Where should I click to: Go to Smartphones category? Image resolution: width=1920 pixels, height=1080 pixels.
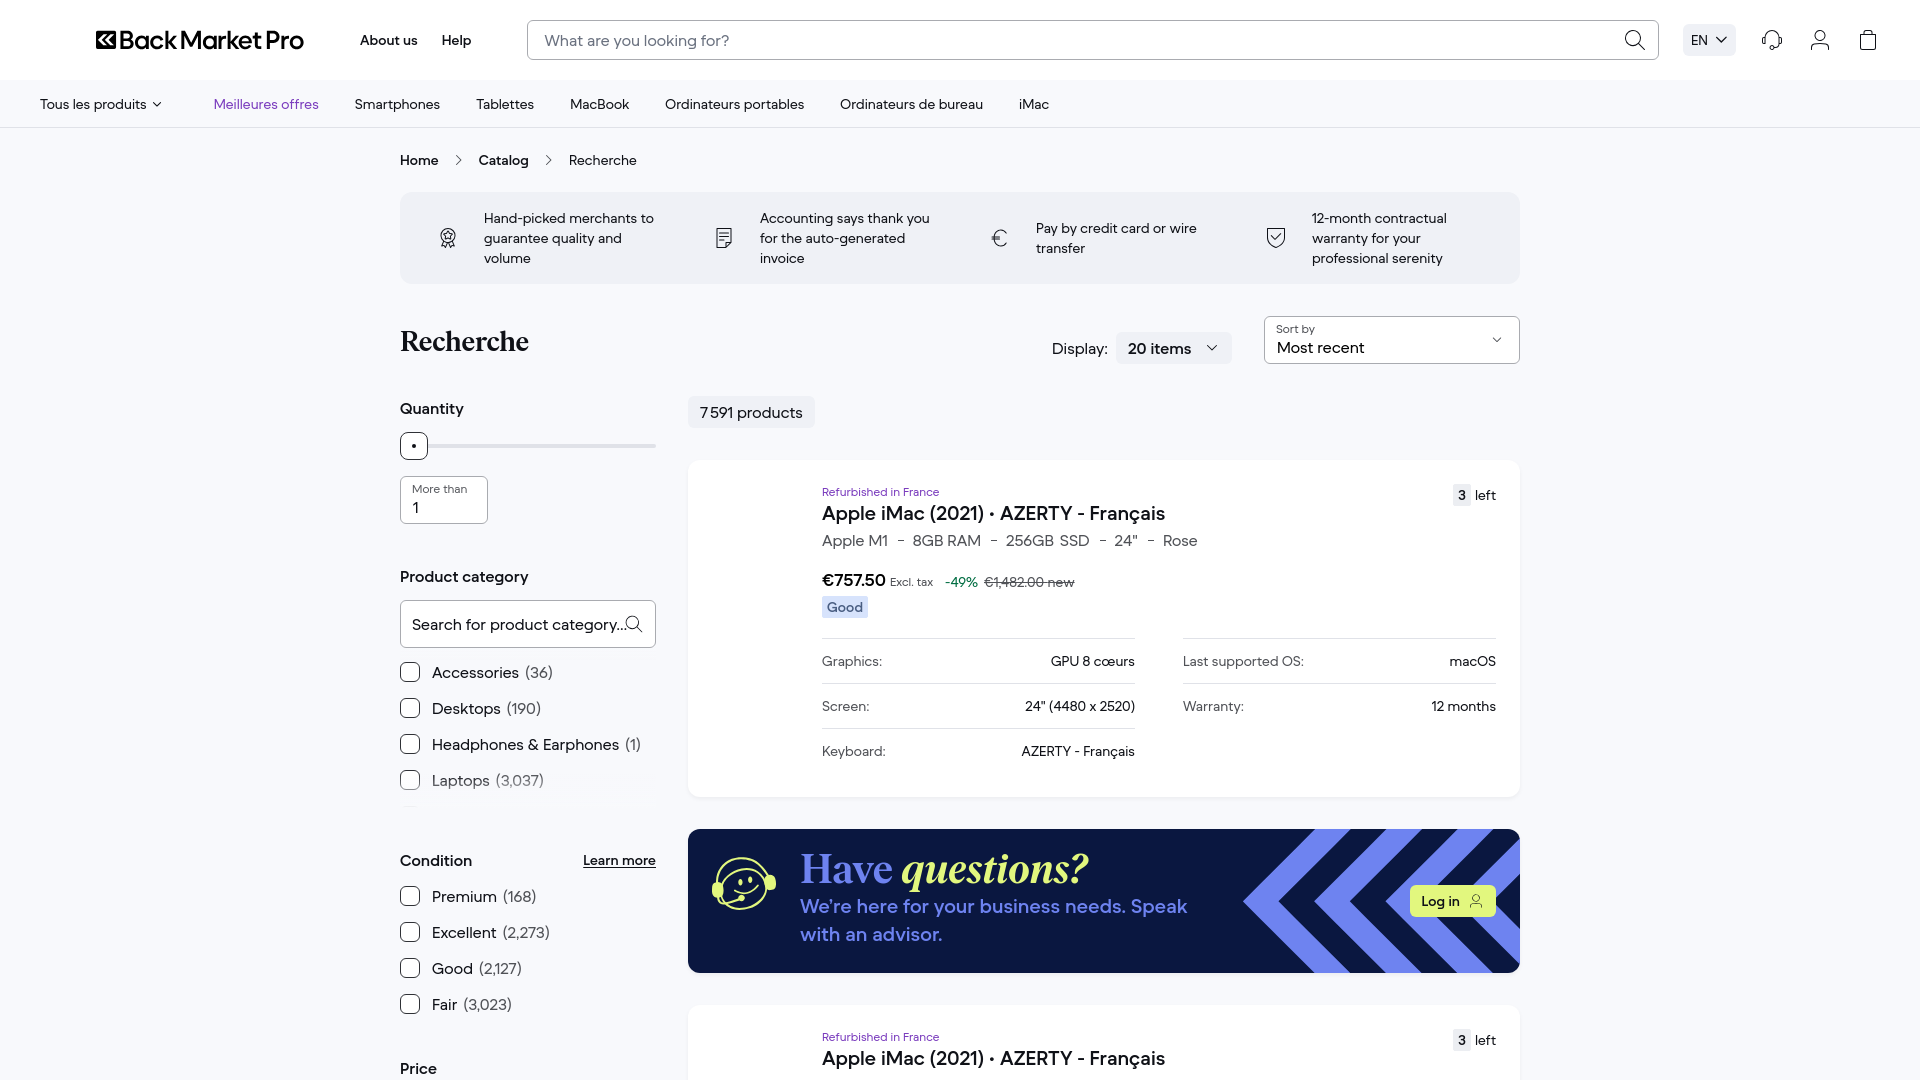[x=397, y=104]
